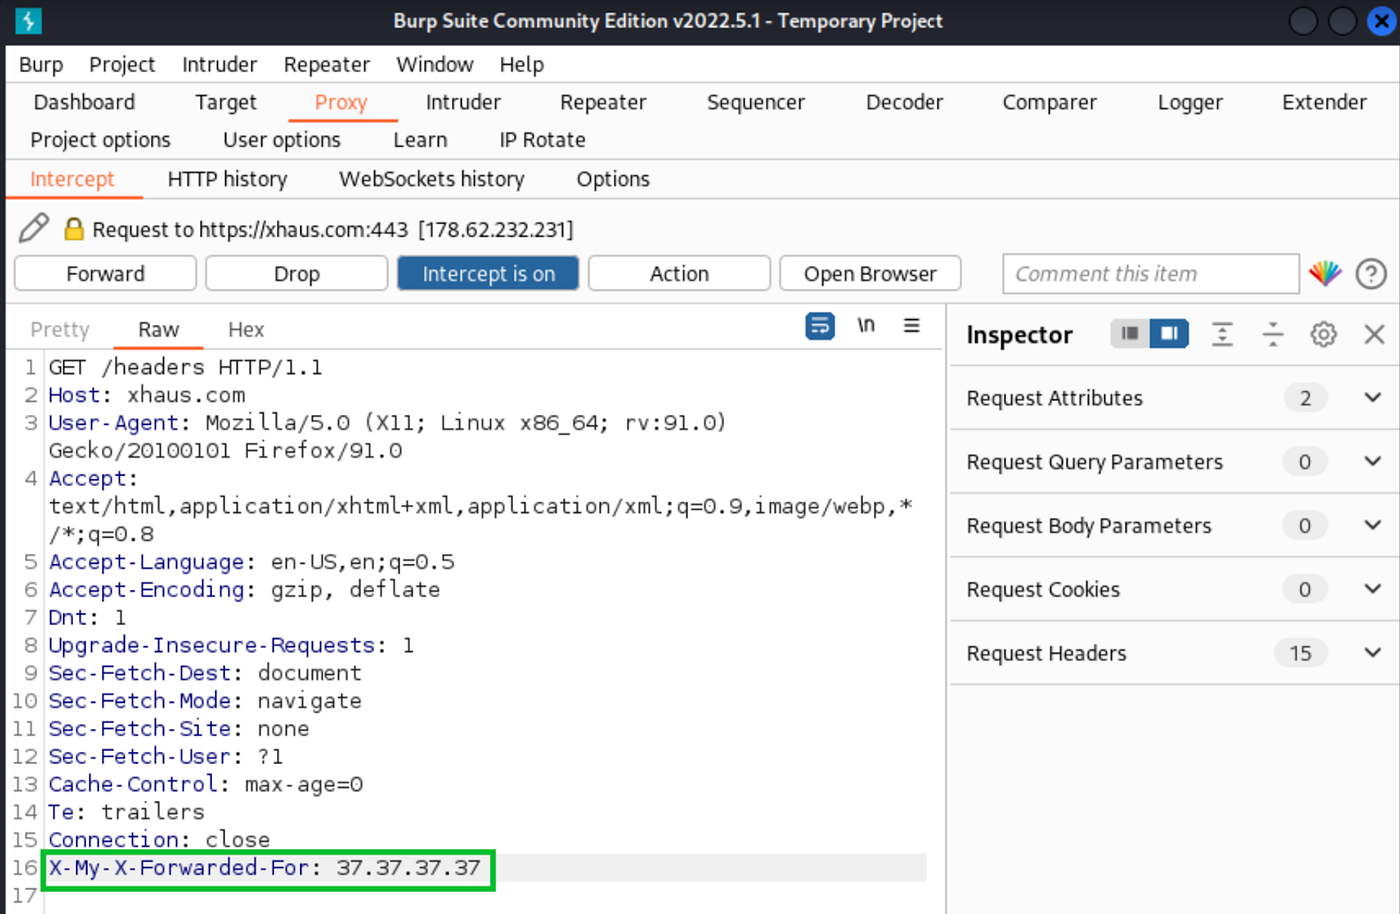Screen dimensions: 1400x914
Task: Select the Intercept sub-tab
Action: point(72,179)
